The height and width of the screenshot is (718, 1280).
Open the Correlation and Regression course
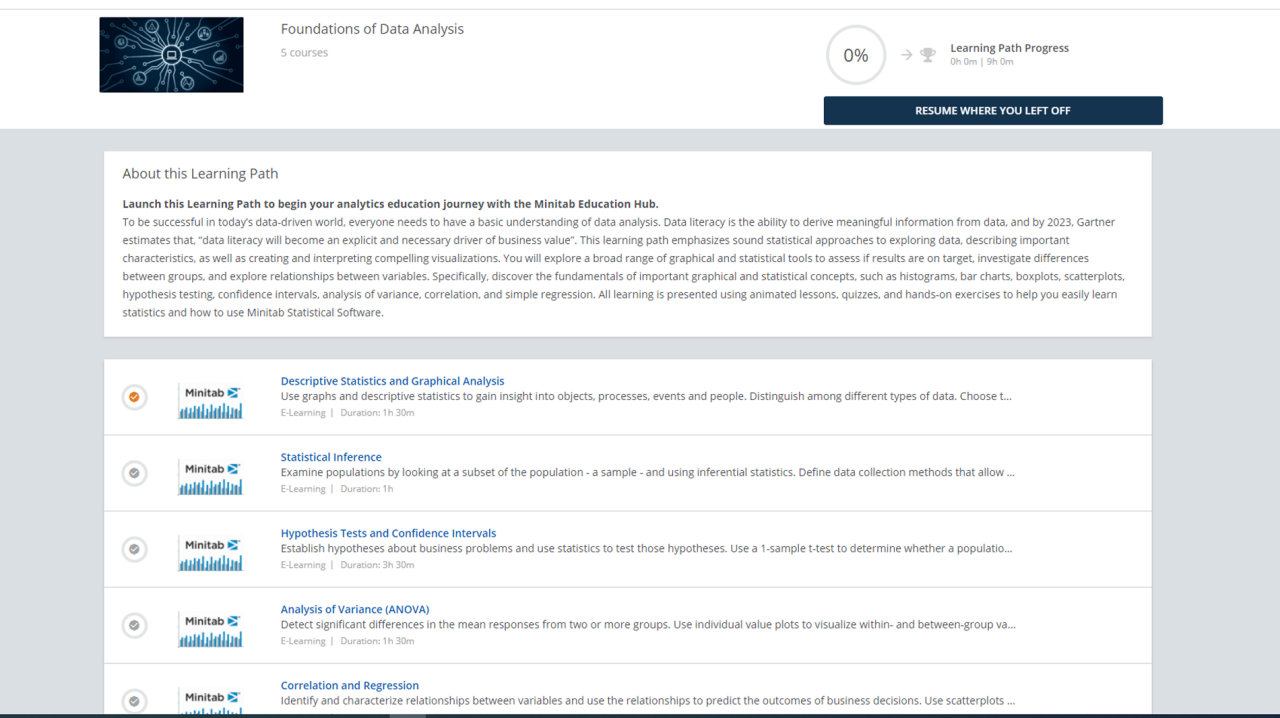349,685
